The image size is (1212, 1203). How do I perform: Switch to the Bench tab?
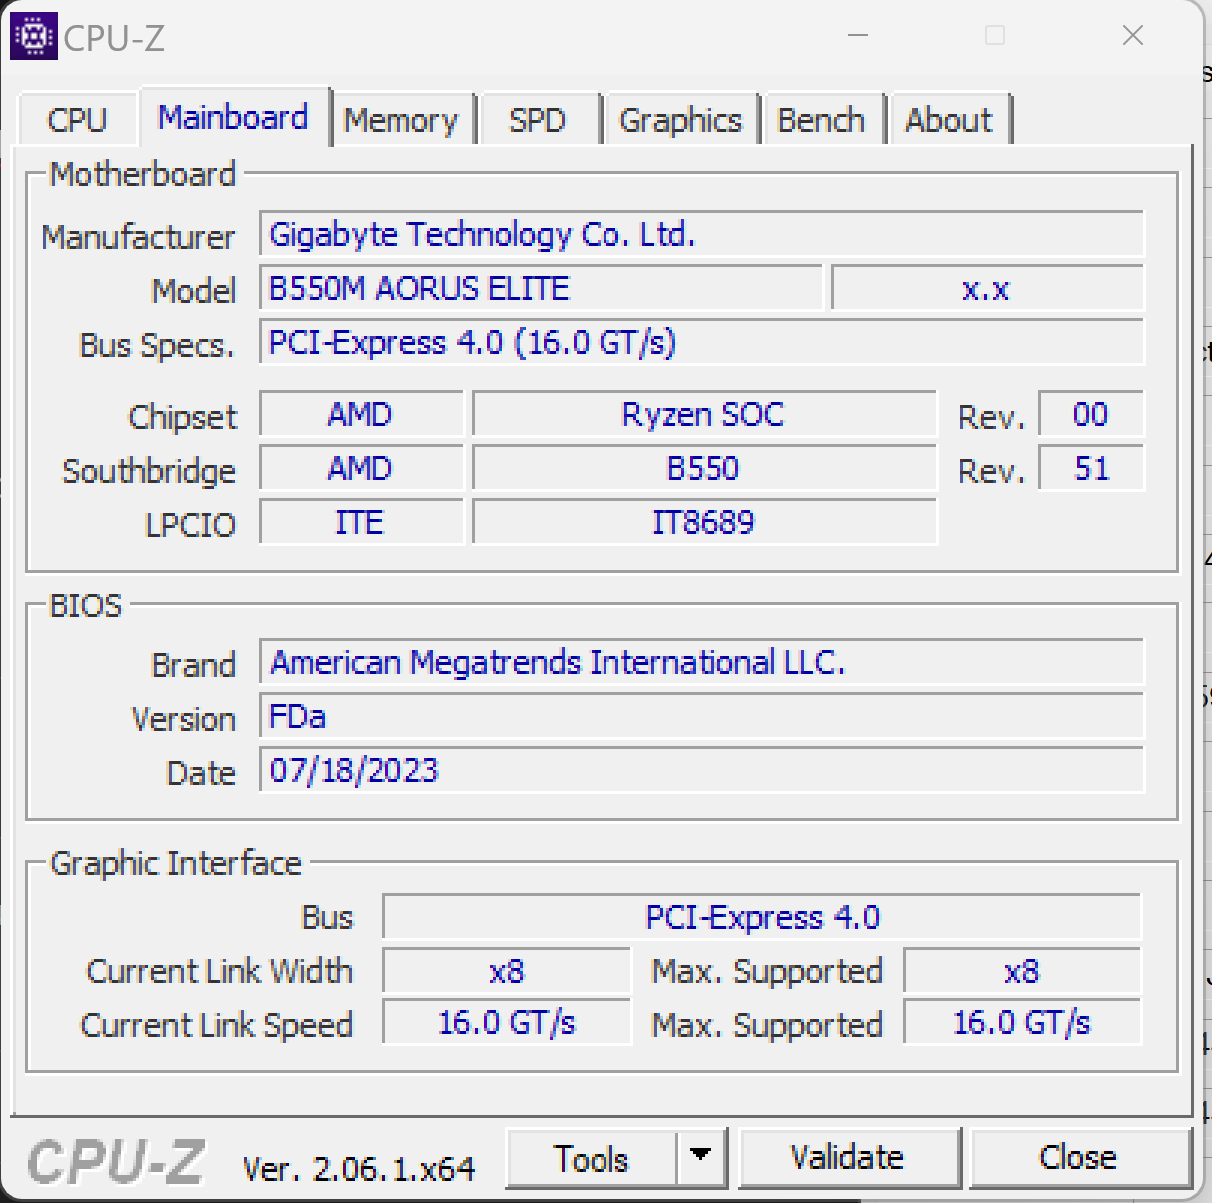[x=822, y=120]
